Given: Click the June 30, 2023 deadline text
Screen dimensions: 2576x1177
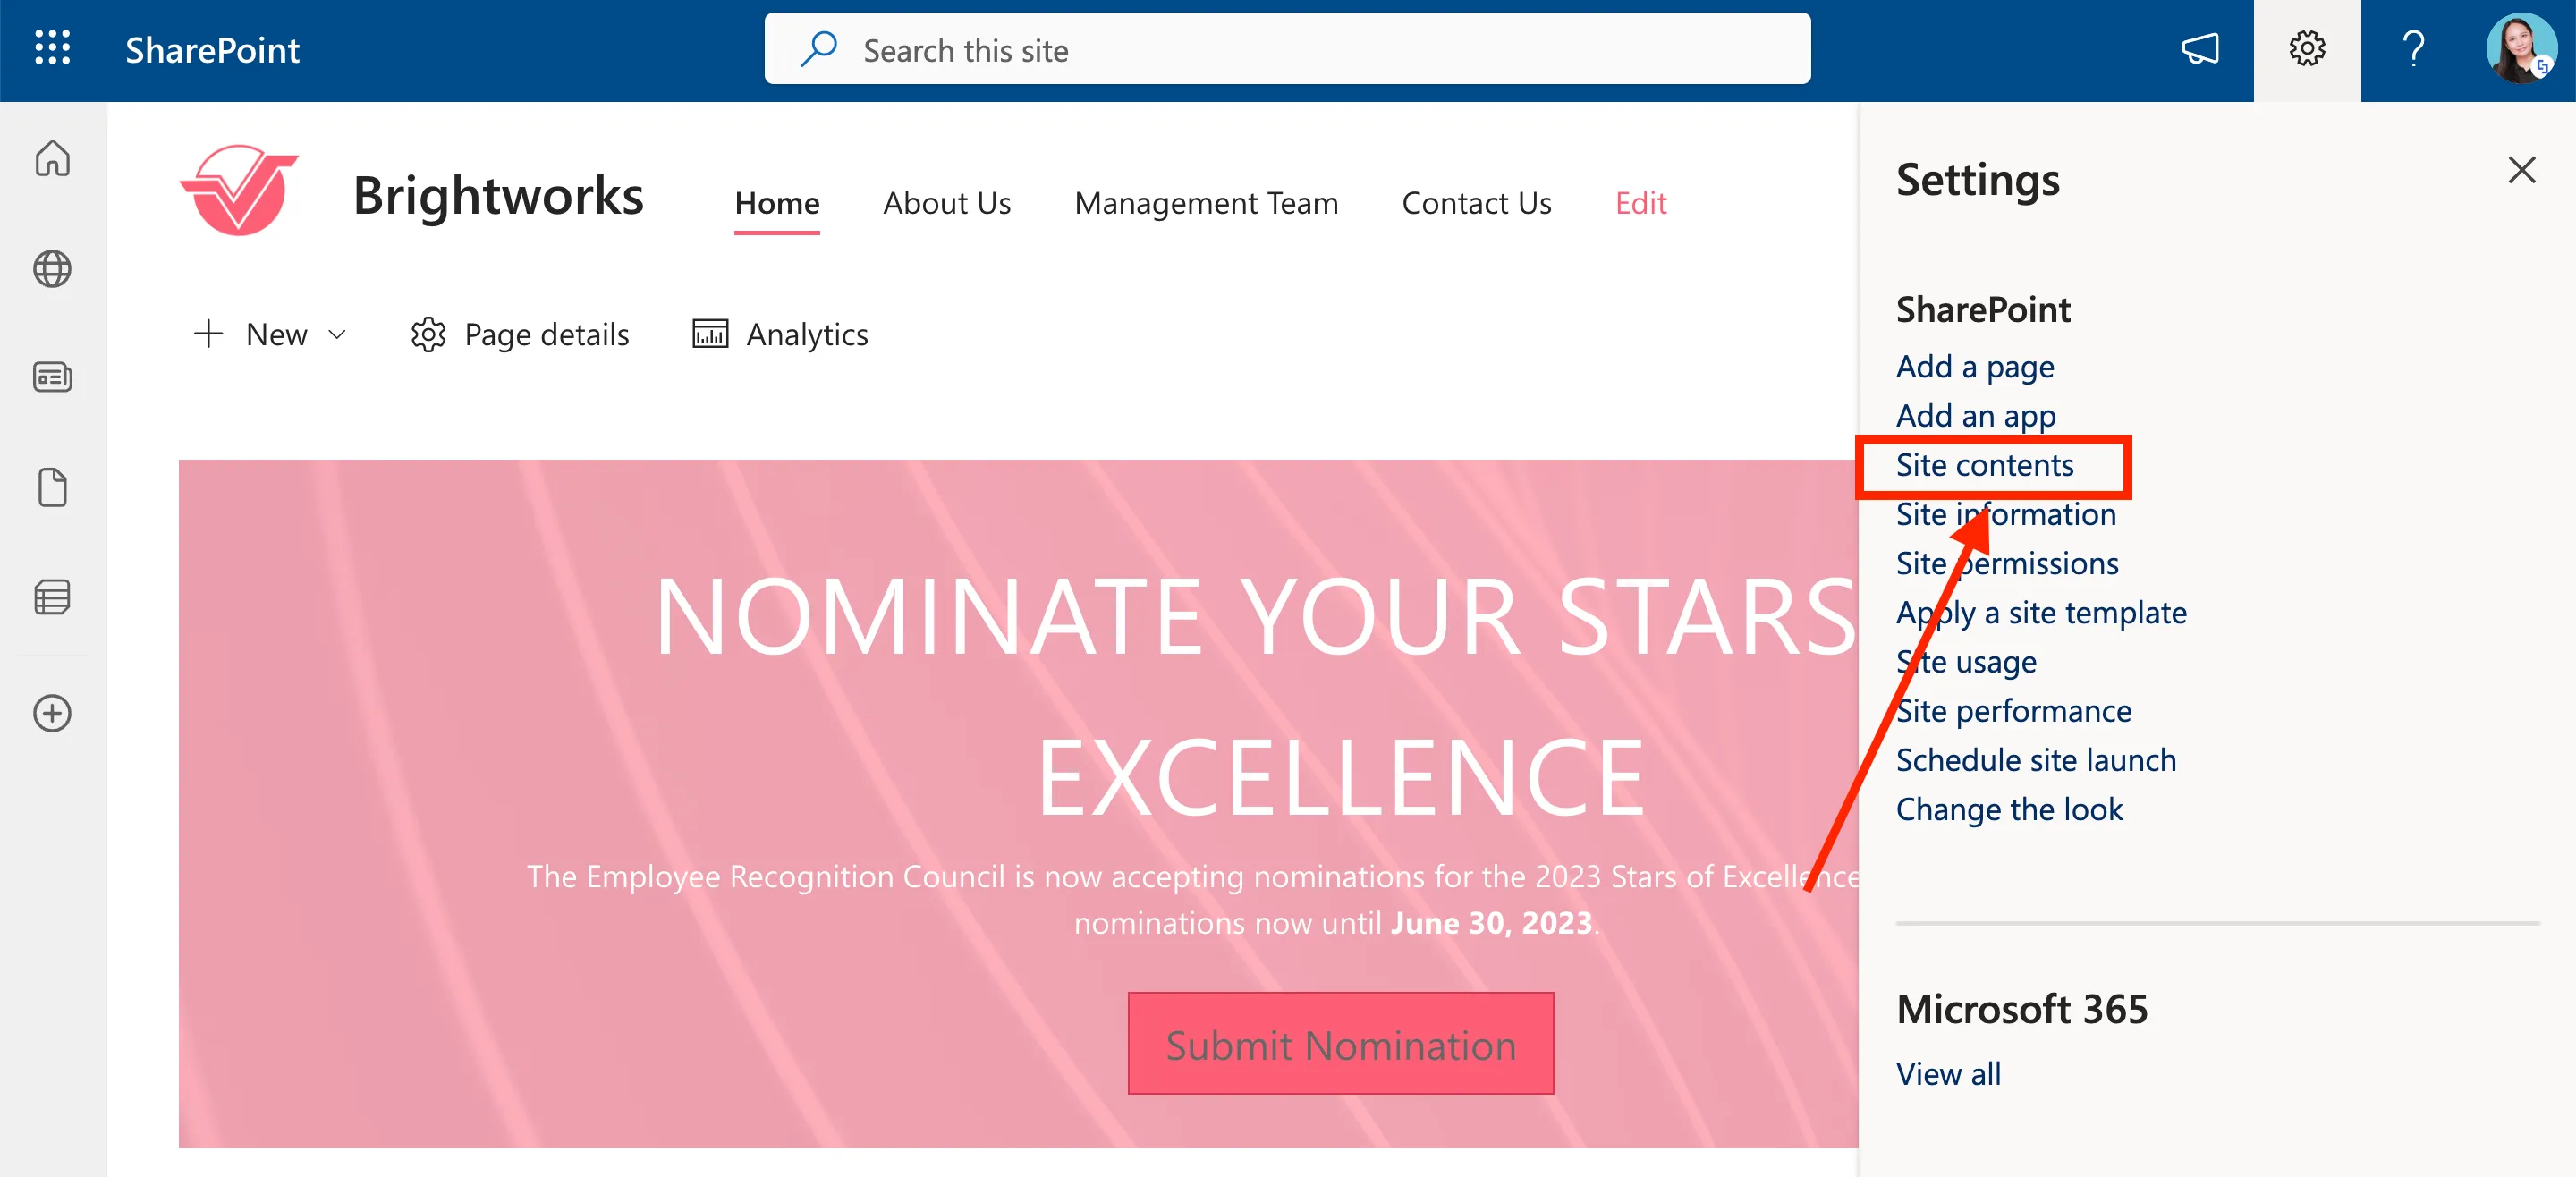Looking at the screenshot, I should tap(1491, 922).
